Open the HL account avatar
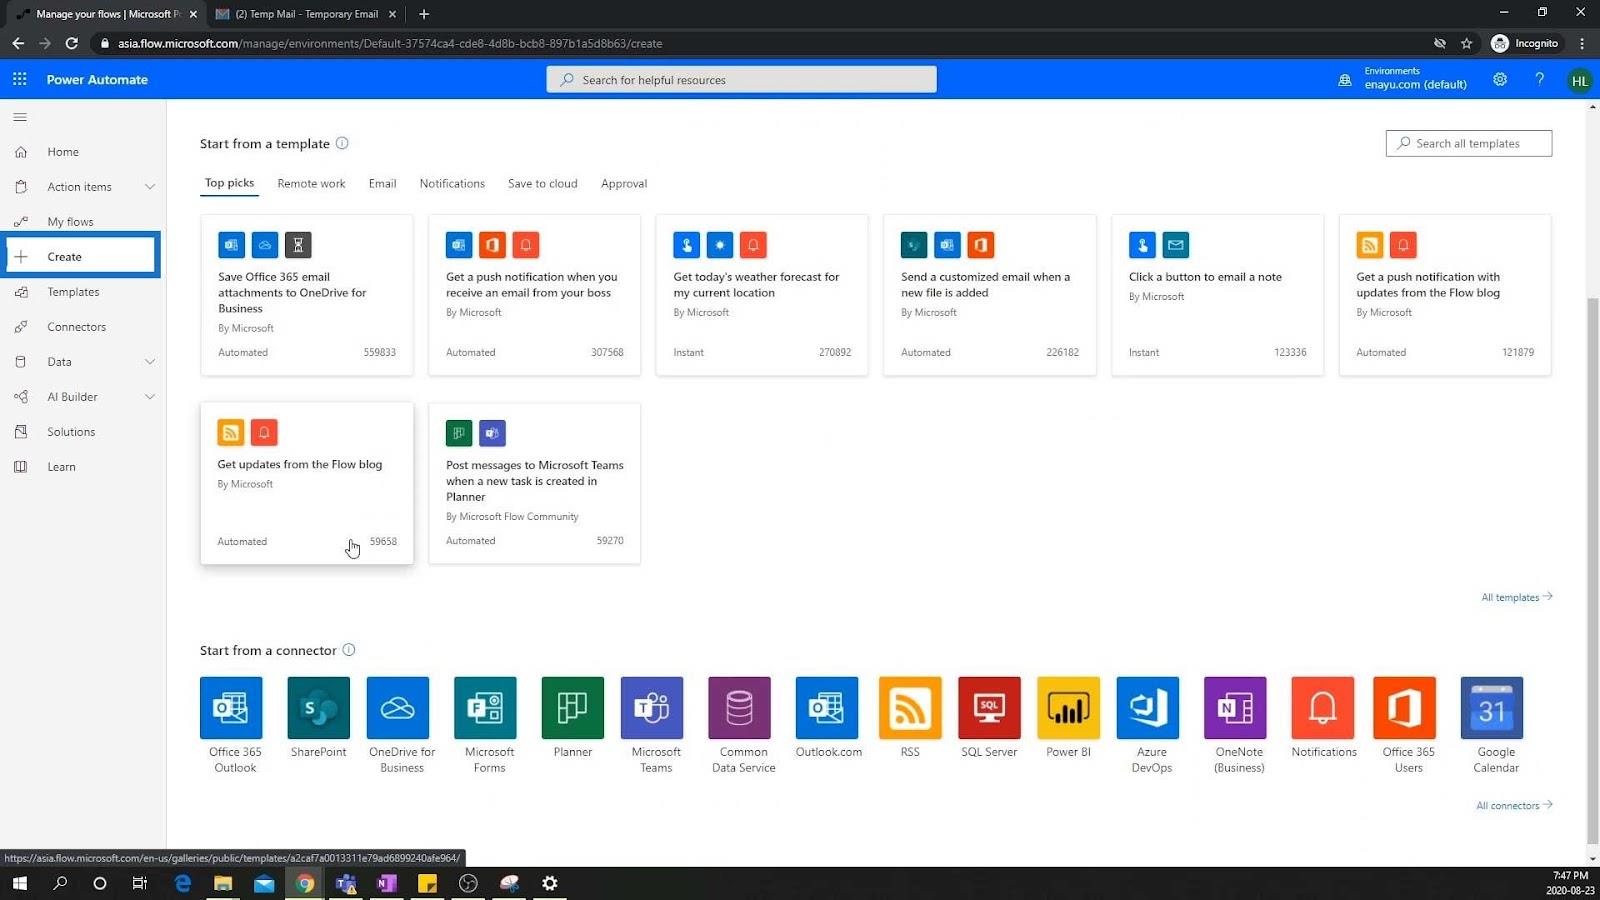Image resolution: width=1600 pixels, height=900 pixels. (x=1579, y=81)
